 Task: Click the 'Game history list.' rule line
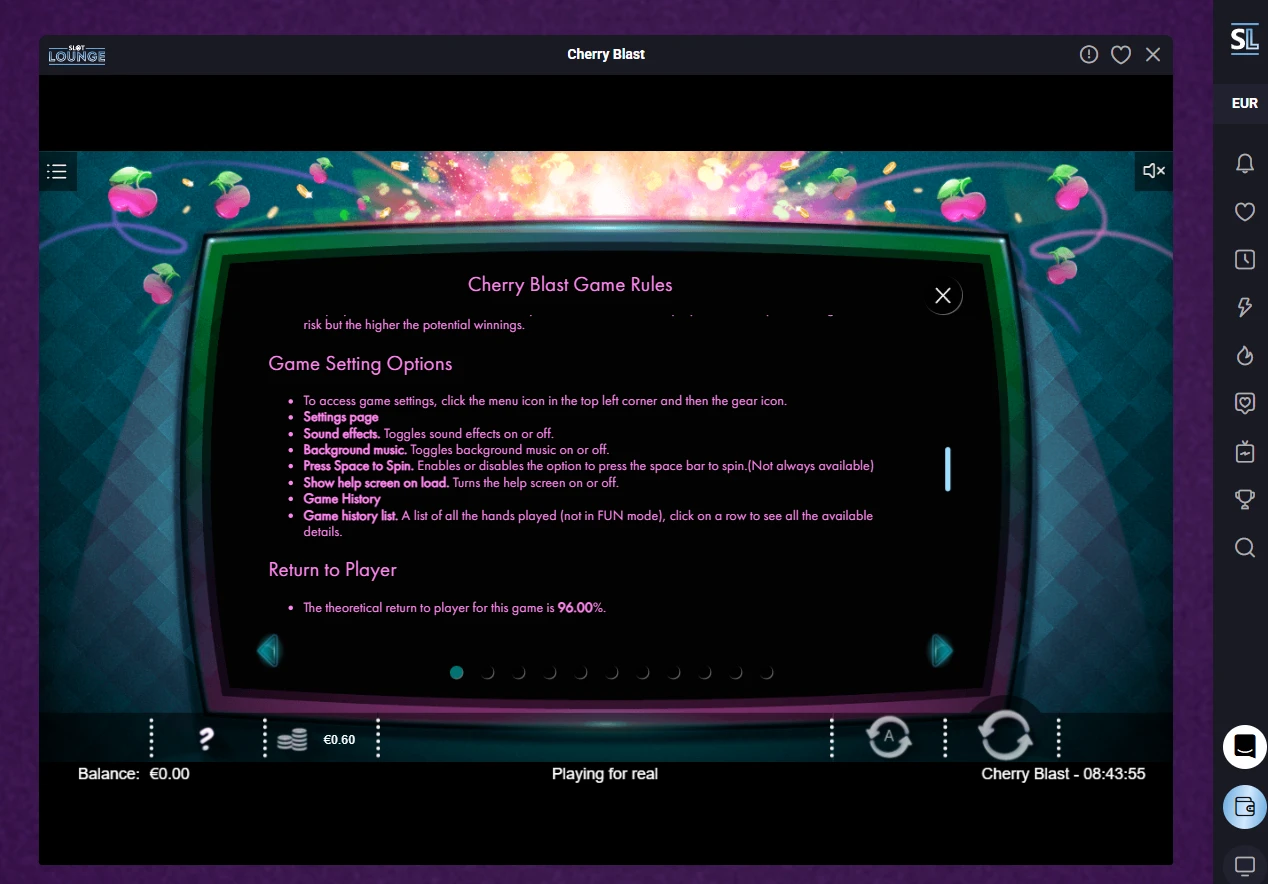point(588,524)
